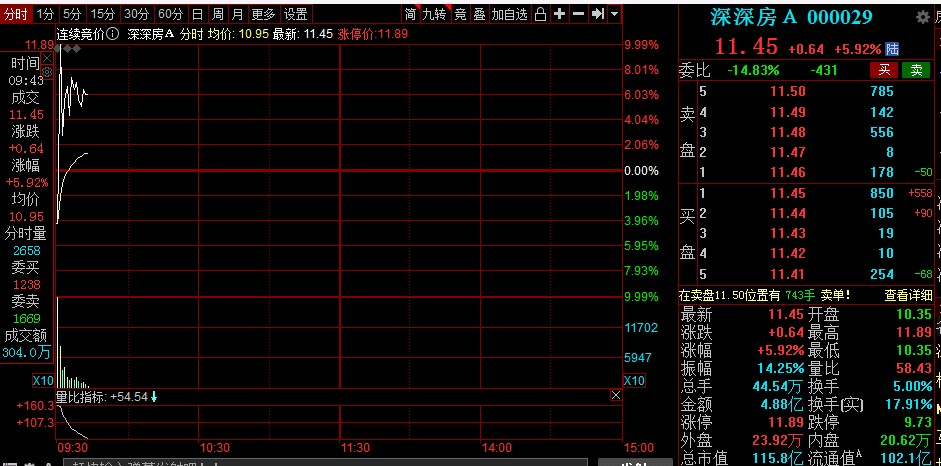Open quote panel settings gear icon
The height and width of the screenshot is (466, 941).
[x=922, y=17]
